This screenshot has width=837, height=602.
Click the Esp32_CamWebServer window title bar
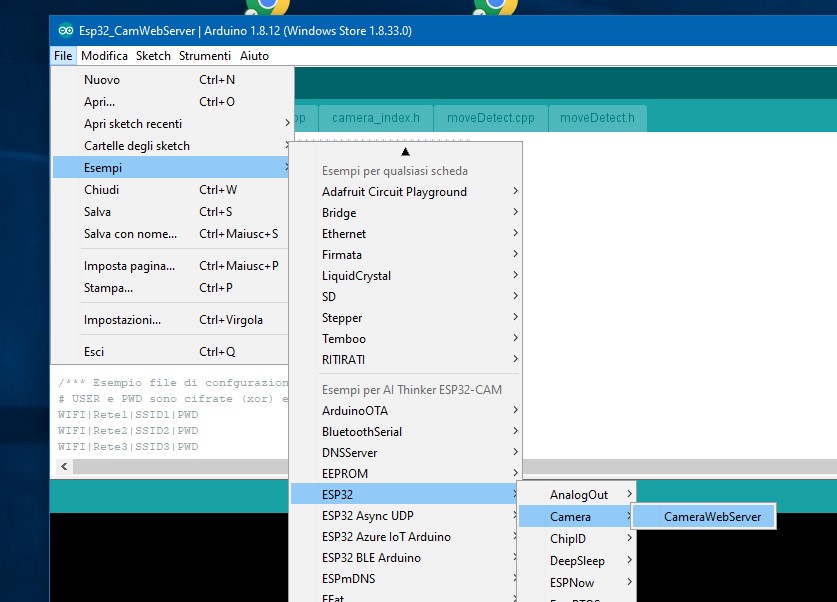(443, 30)
